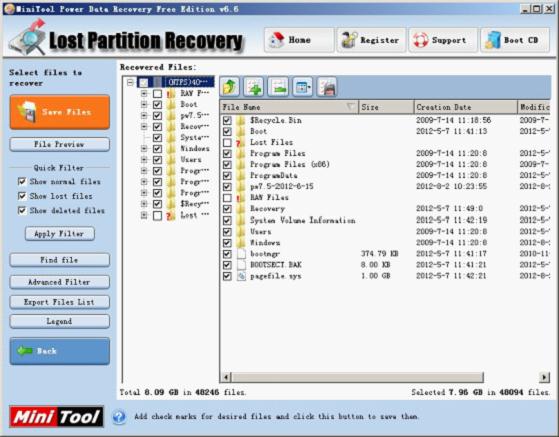The image size is (559, 437).
Task: Click the Windows folder icon in file list
Action: click(241, 243)
